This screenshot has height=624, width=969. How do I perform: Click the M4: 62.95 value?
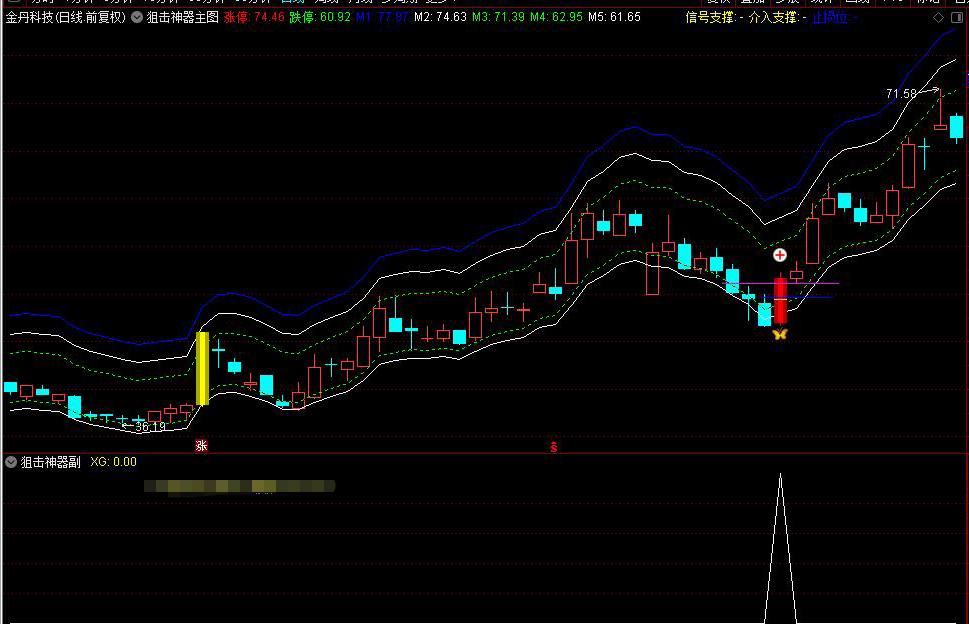pos(556,17)
